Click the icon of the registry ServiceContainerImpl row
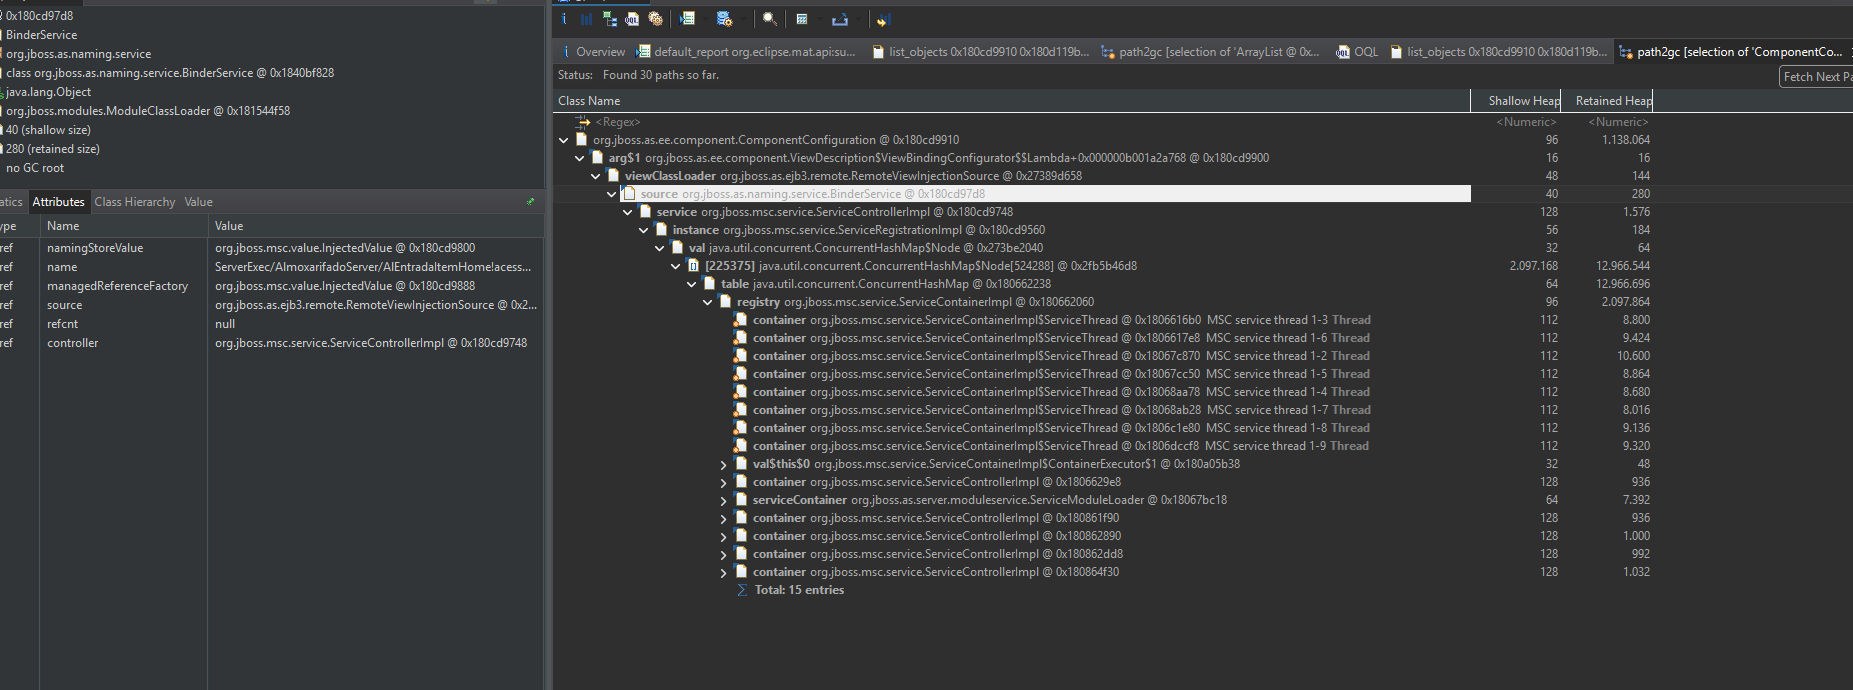The image size is (1853, 690). tap(725, 302)
